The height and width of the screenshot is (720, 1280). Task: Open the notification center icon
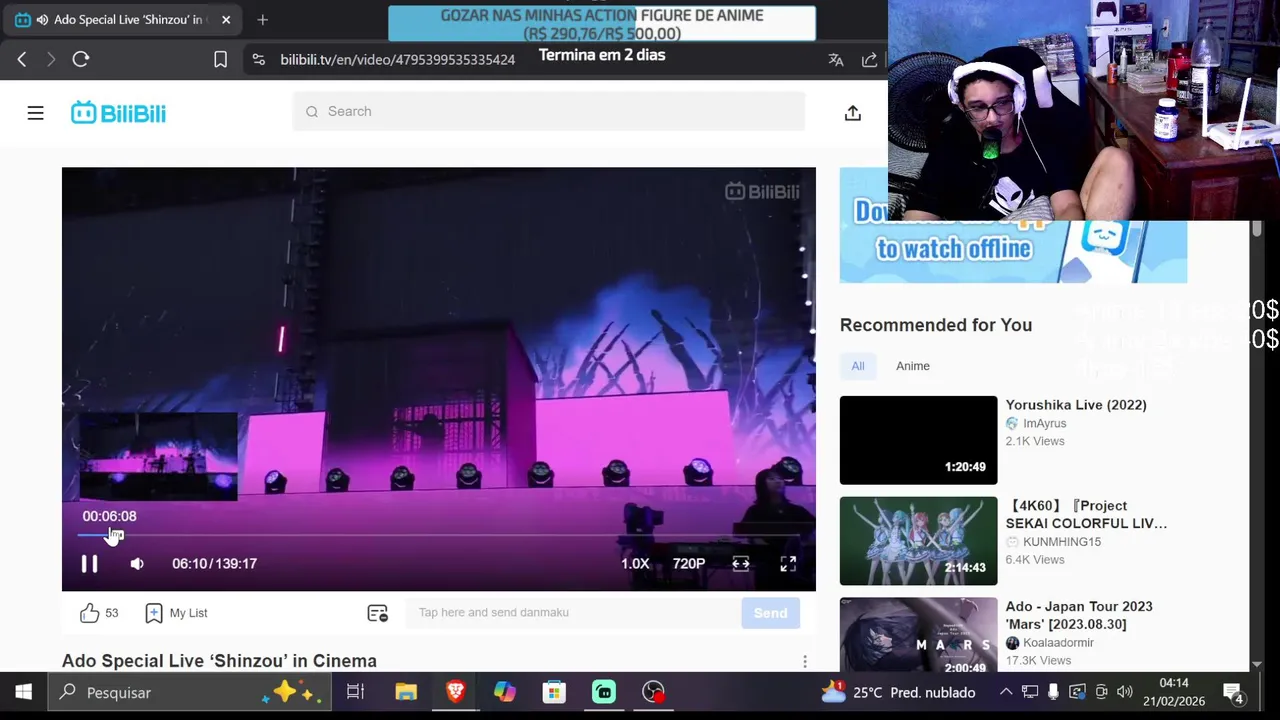coord(1233,692)
